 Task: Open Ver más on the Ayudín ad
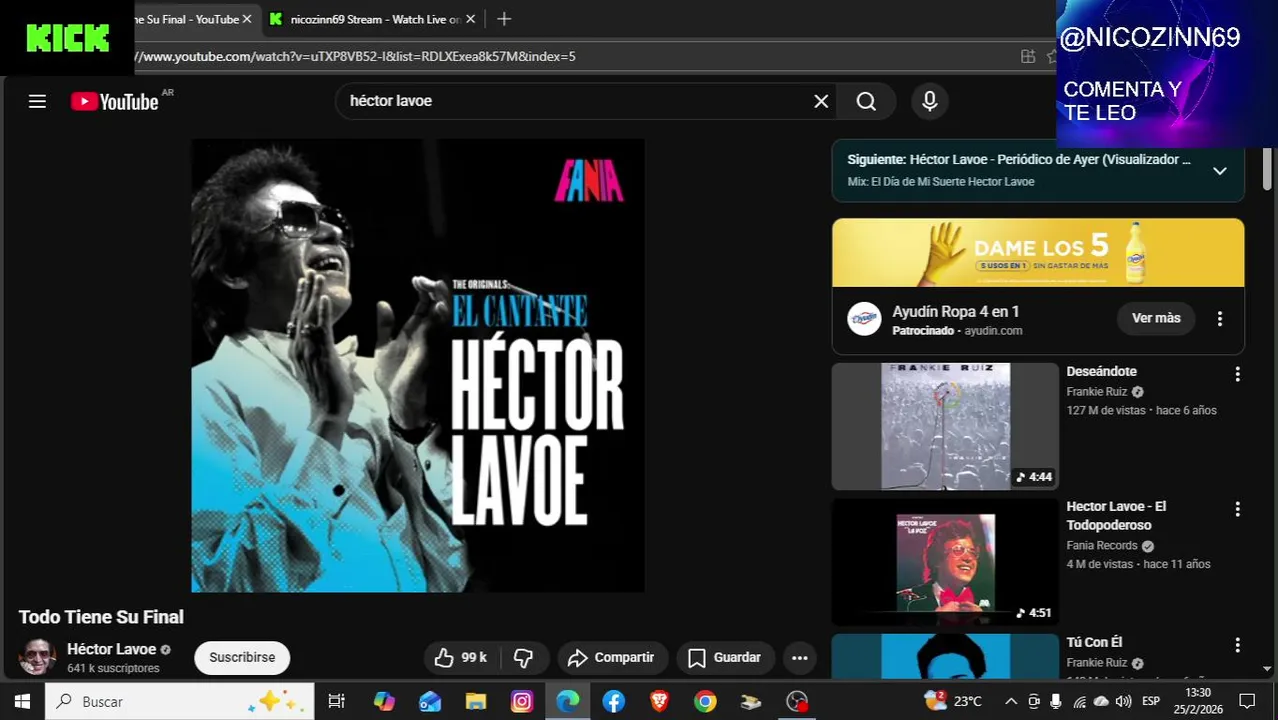click(x=1156, y=318)
